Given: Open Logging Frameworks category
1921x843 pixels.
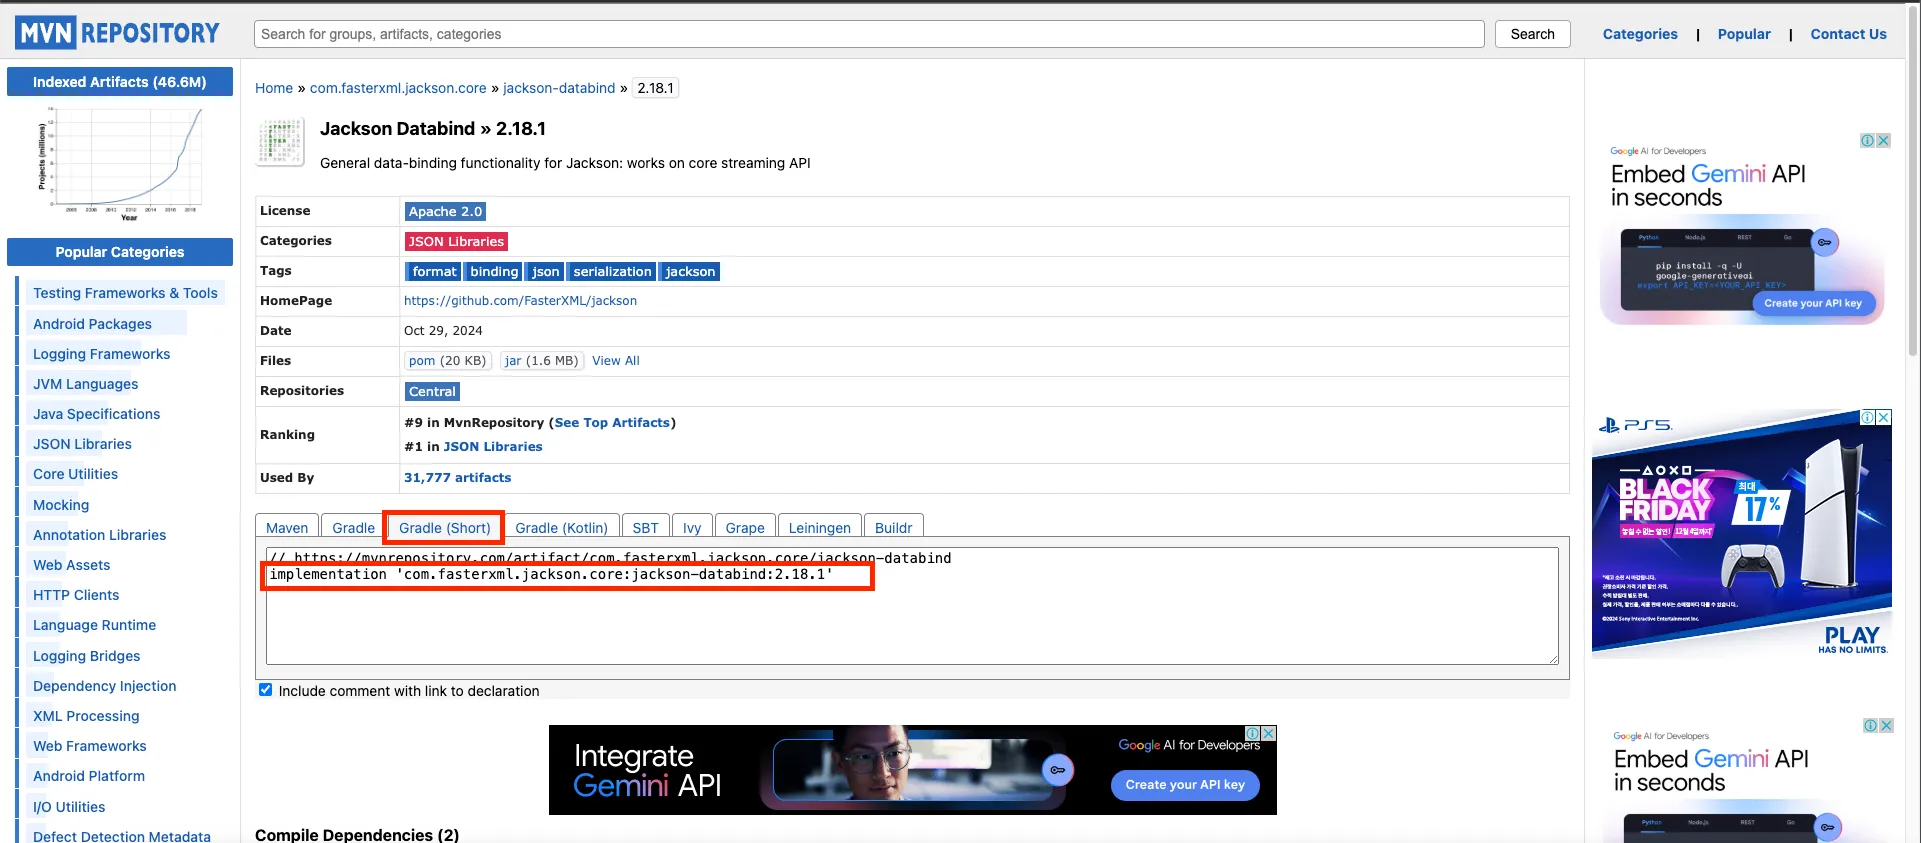Looking at the screenshot, I should (101, 354).
